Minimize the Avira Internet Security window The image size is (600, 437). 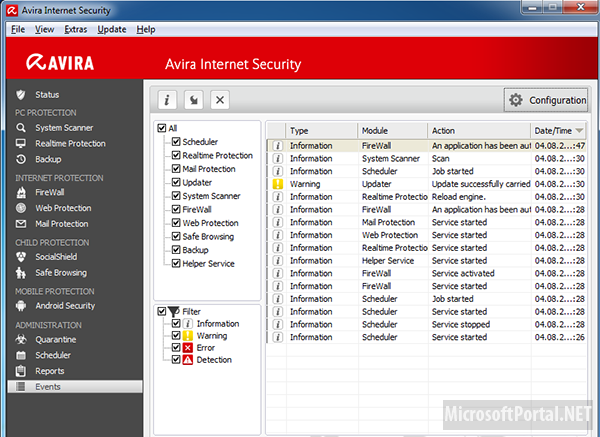[532, 7]
